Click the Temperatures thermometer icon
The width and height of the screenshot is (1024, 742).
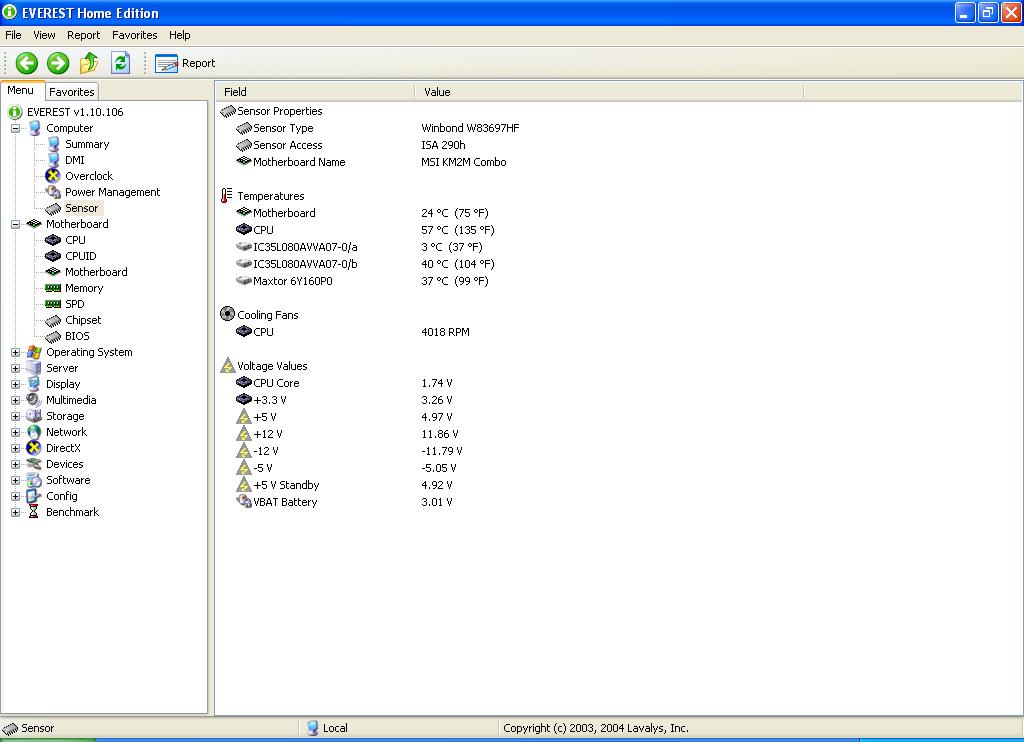(227, 195)
